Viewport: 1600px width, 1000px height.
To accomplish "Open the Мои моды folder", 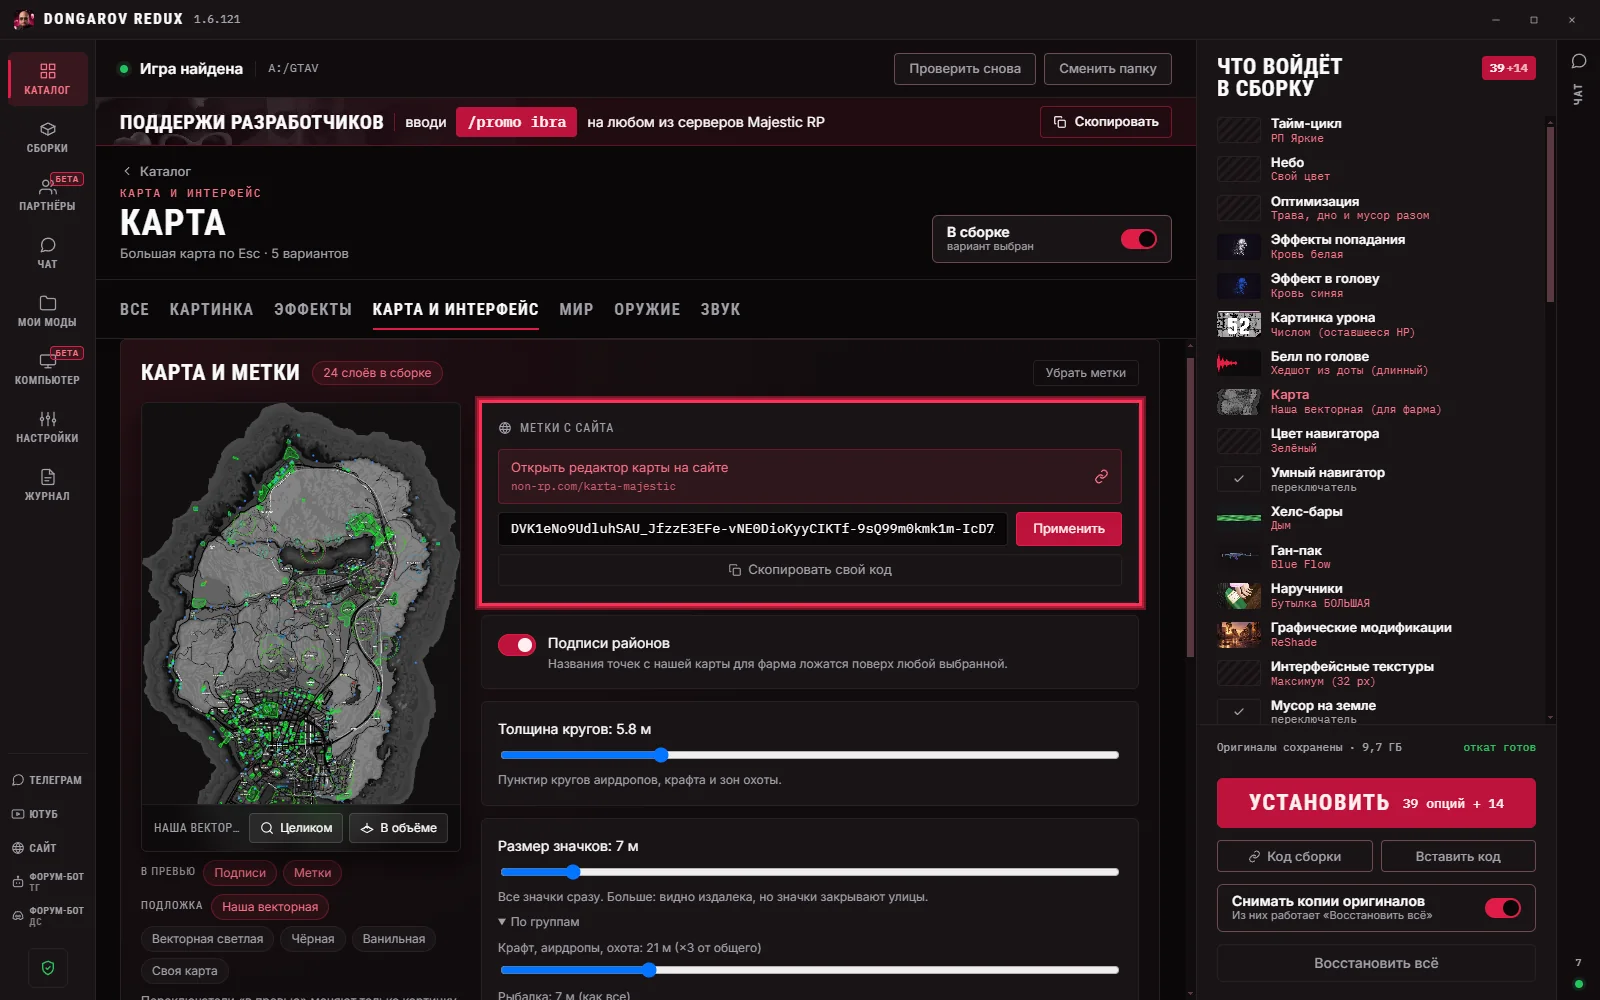I will coord(47,311).
